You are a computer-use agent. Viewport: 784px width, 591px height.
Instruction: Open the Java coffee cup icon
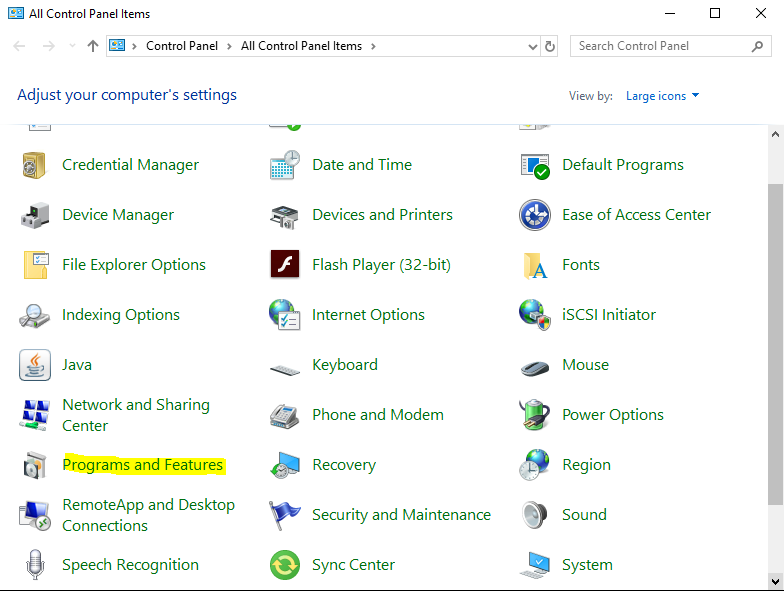[35, 365]
